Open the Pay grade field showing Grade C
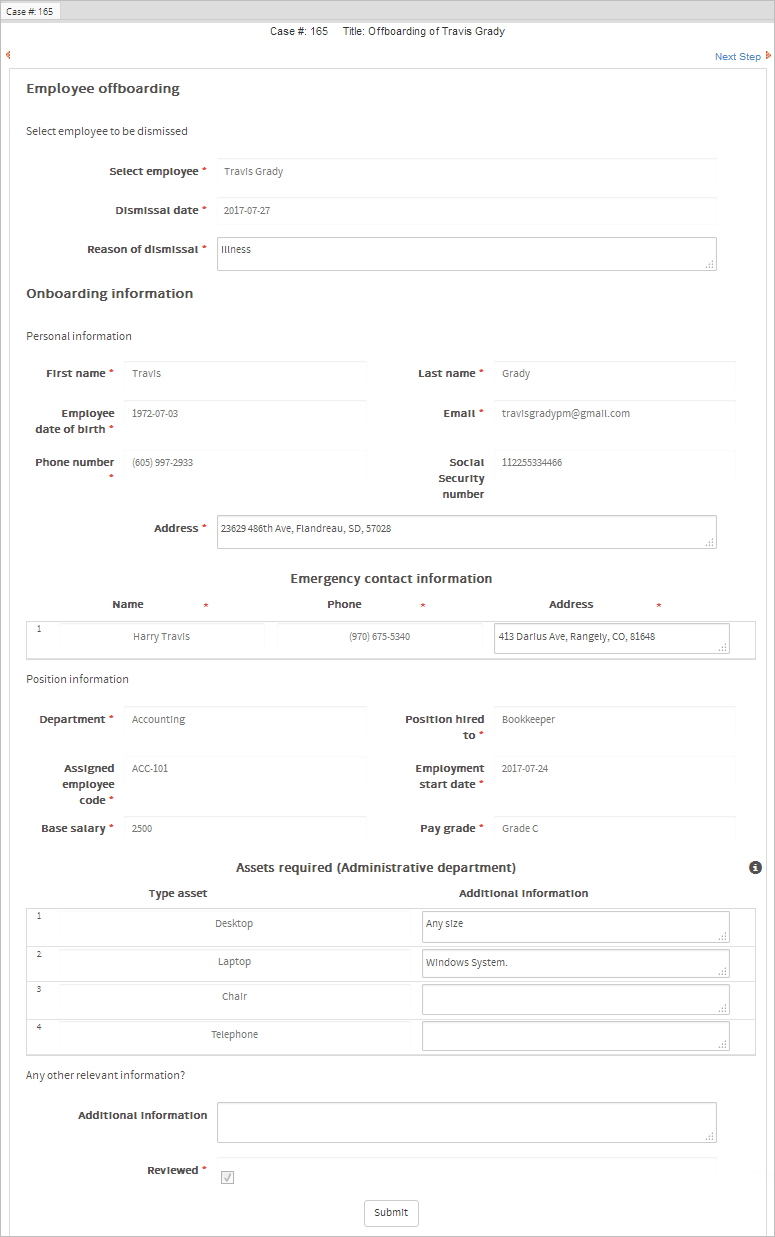 point(615,829)
